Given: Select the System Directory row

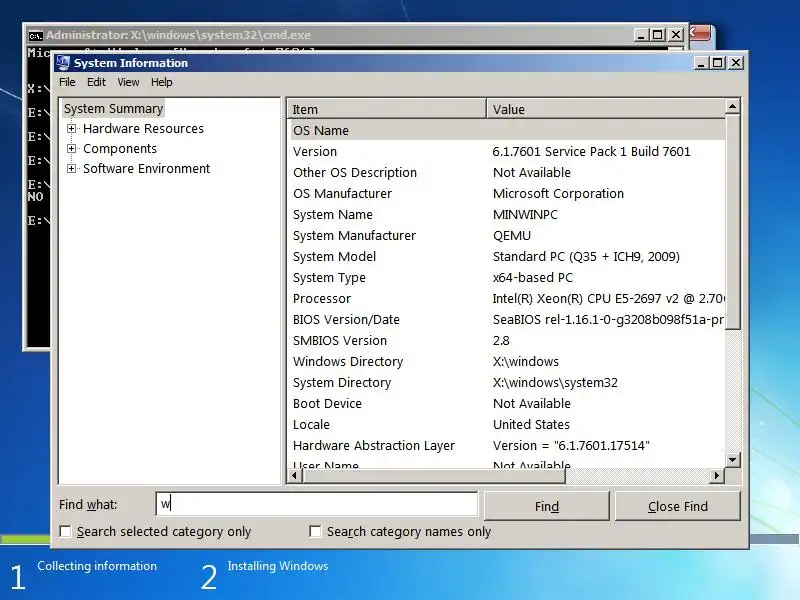Looking at the screenshot, I should tap(507, 382).
